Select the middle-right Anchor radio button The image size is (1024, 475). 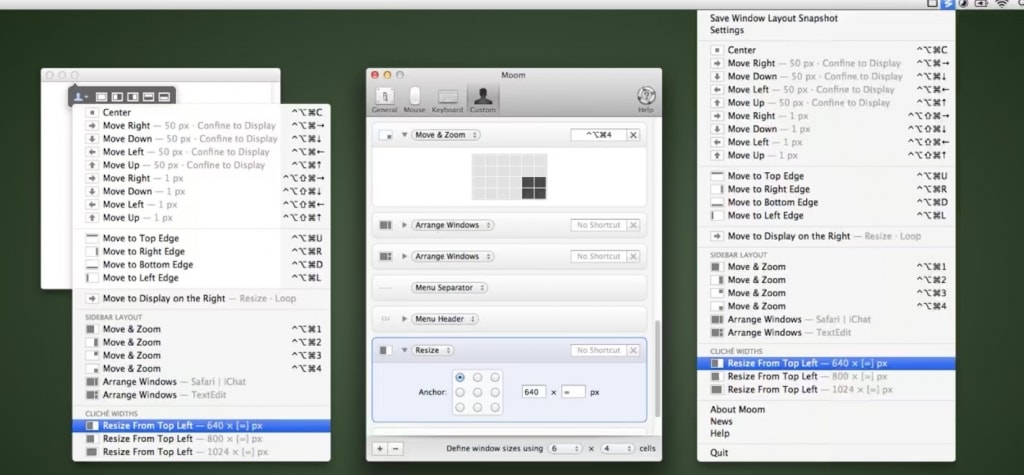[x=495, y=392]
